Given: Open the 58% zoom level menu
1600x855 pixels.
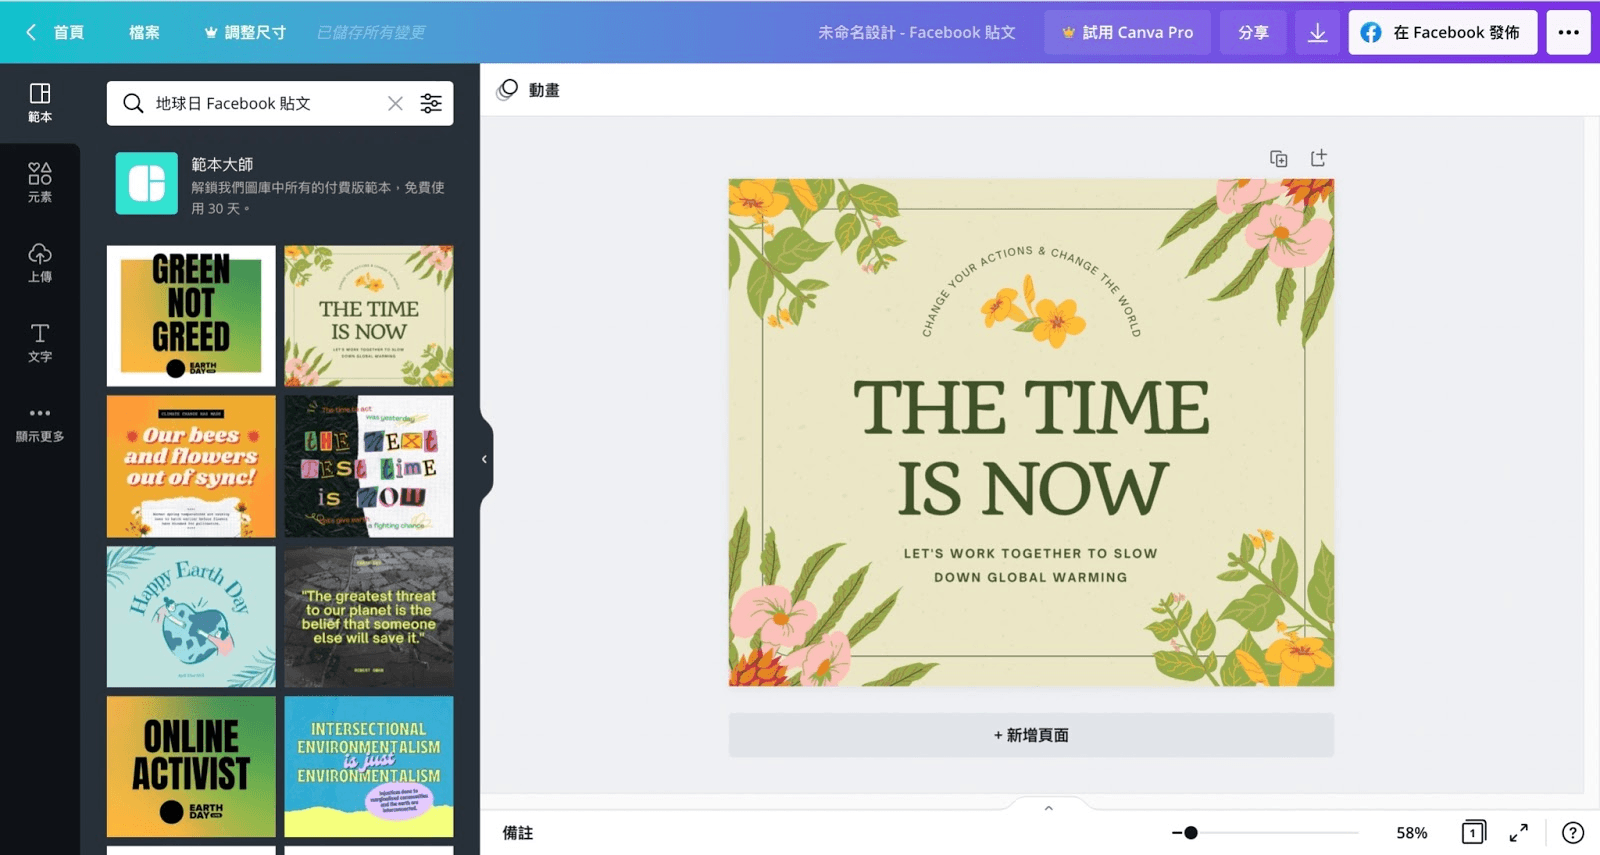Looking at the screenshot, I should tap(1412, 833).
